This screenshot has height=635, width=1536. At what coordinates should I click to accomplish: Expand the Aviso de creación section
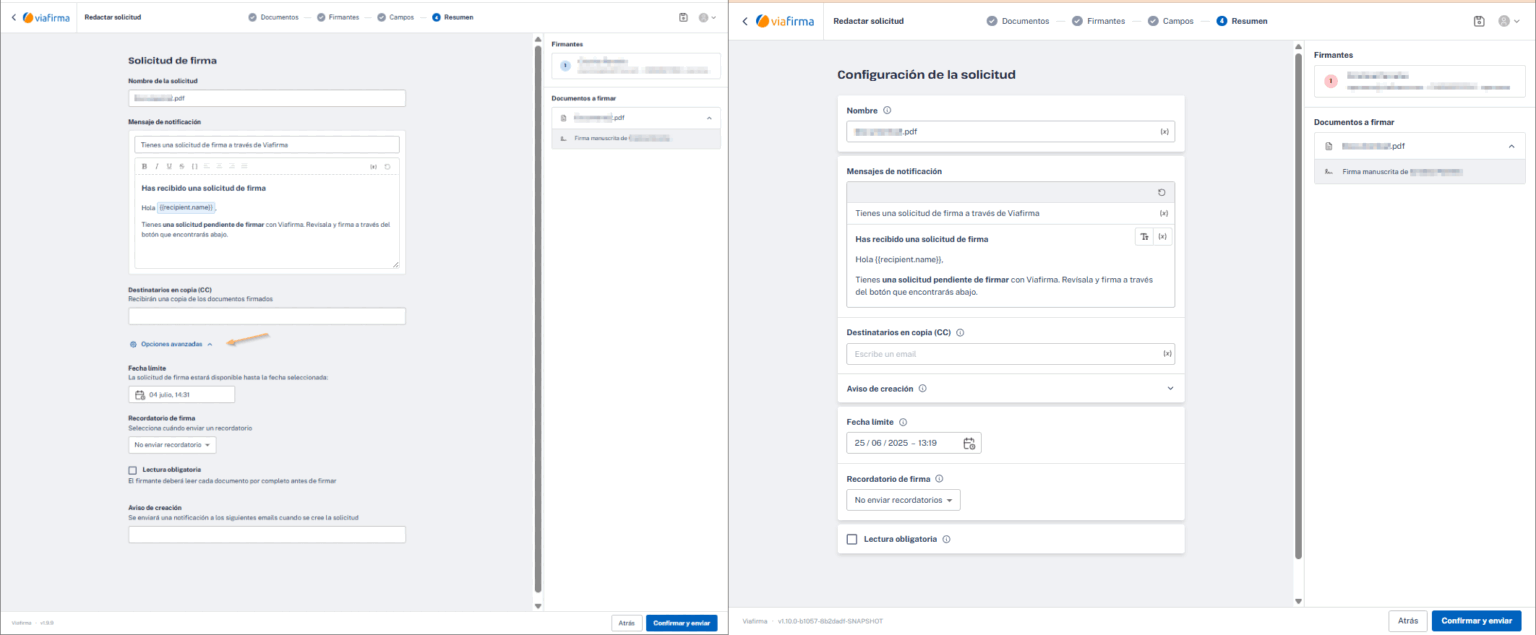point(1170,388)
